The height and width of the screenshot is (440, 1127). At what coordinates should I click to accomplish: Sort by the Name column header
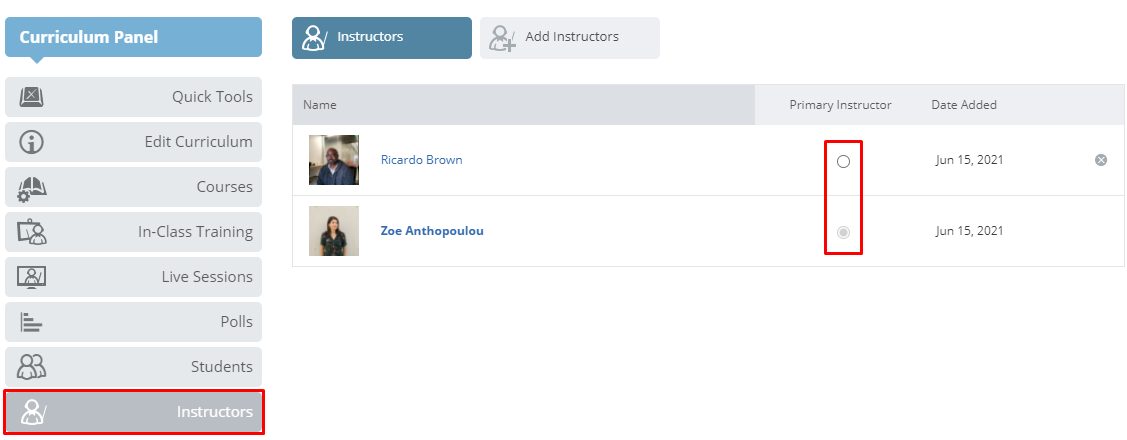[320, 105]
